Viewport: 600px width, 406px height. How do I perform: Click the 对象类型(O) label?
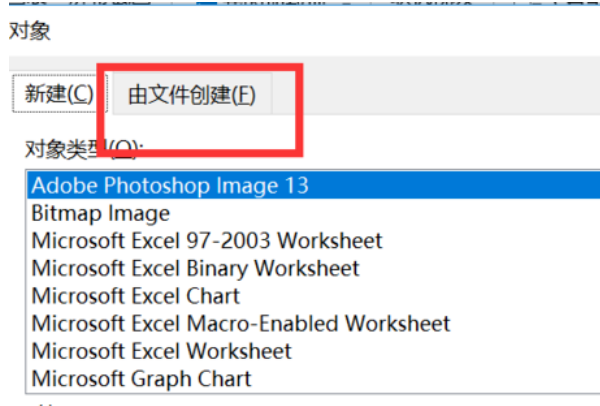[84, 149]
